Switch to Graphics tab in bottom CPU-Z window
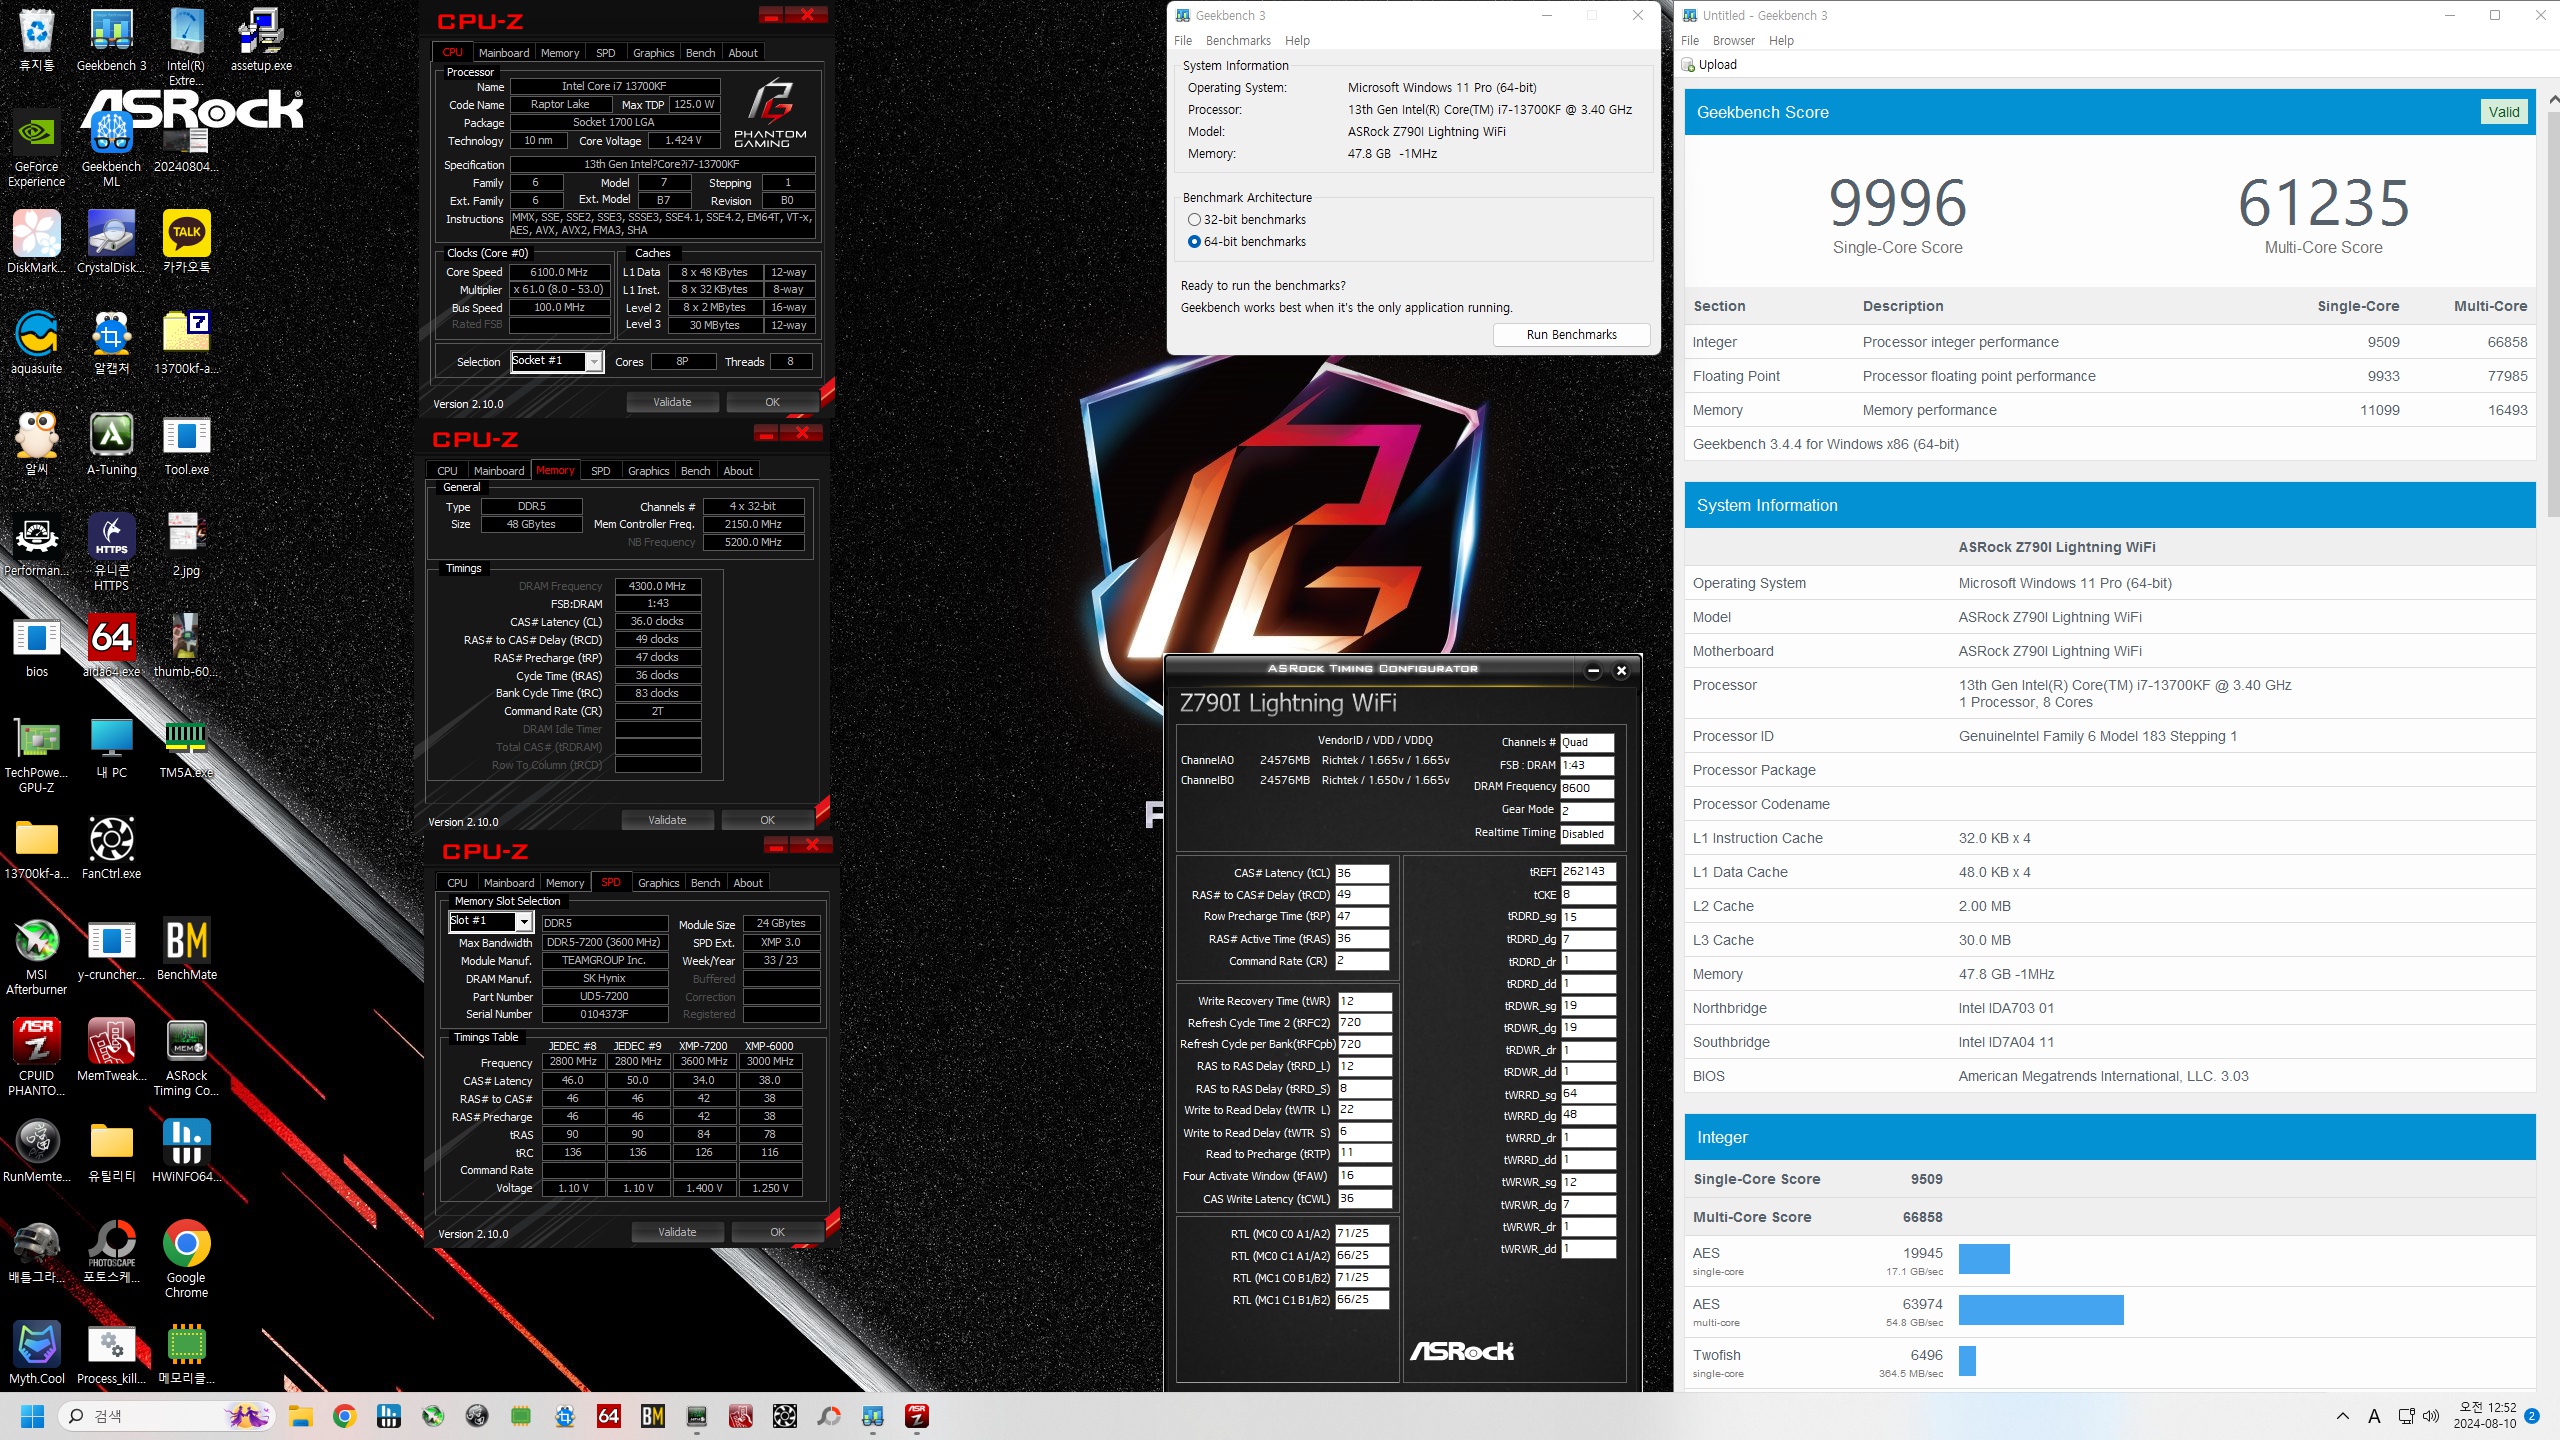Image resolution: width=2560 pixels, height=1440 pixels. tap(658, 883)
